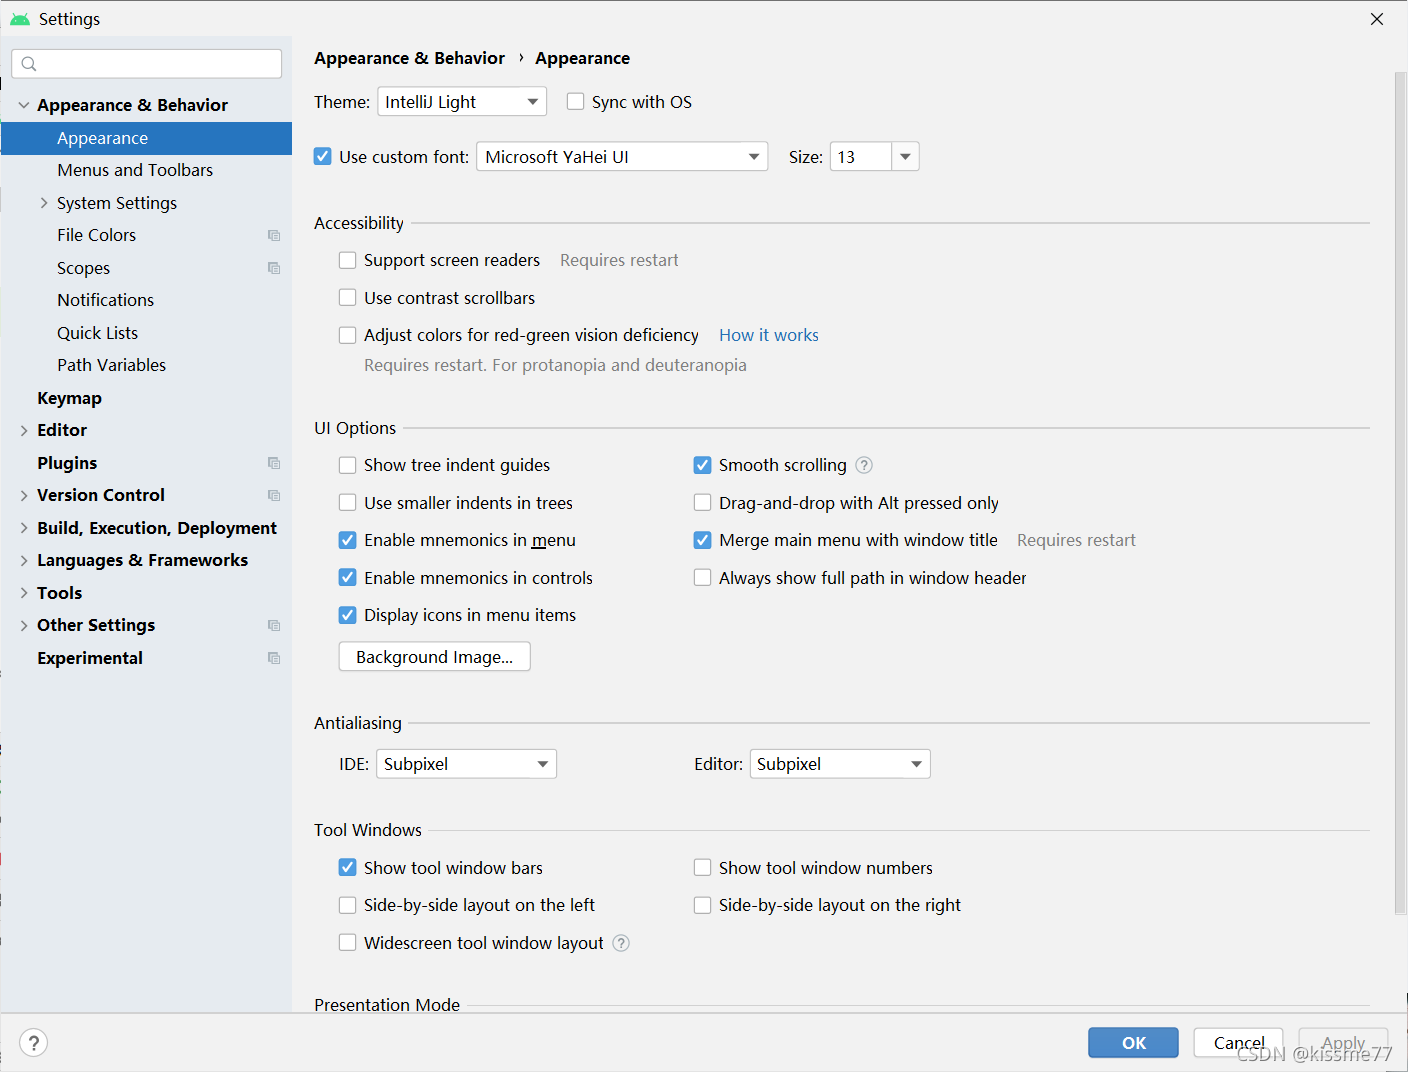Viewport: 1408px width, 1072px height.
Task: Expand Version Control settings node
Action: pyautogui.click(x=24, y=495)
